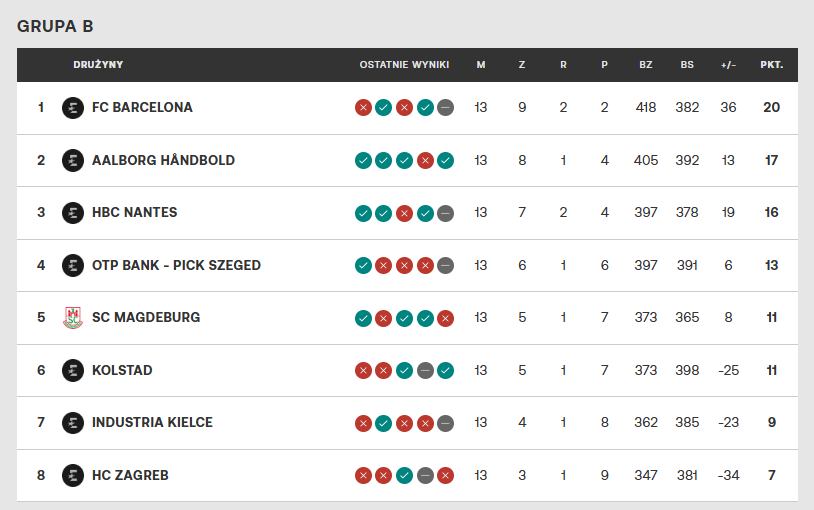Open the Industria Kielce team link

152,423
